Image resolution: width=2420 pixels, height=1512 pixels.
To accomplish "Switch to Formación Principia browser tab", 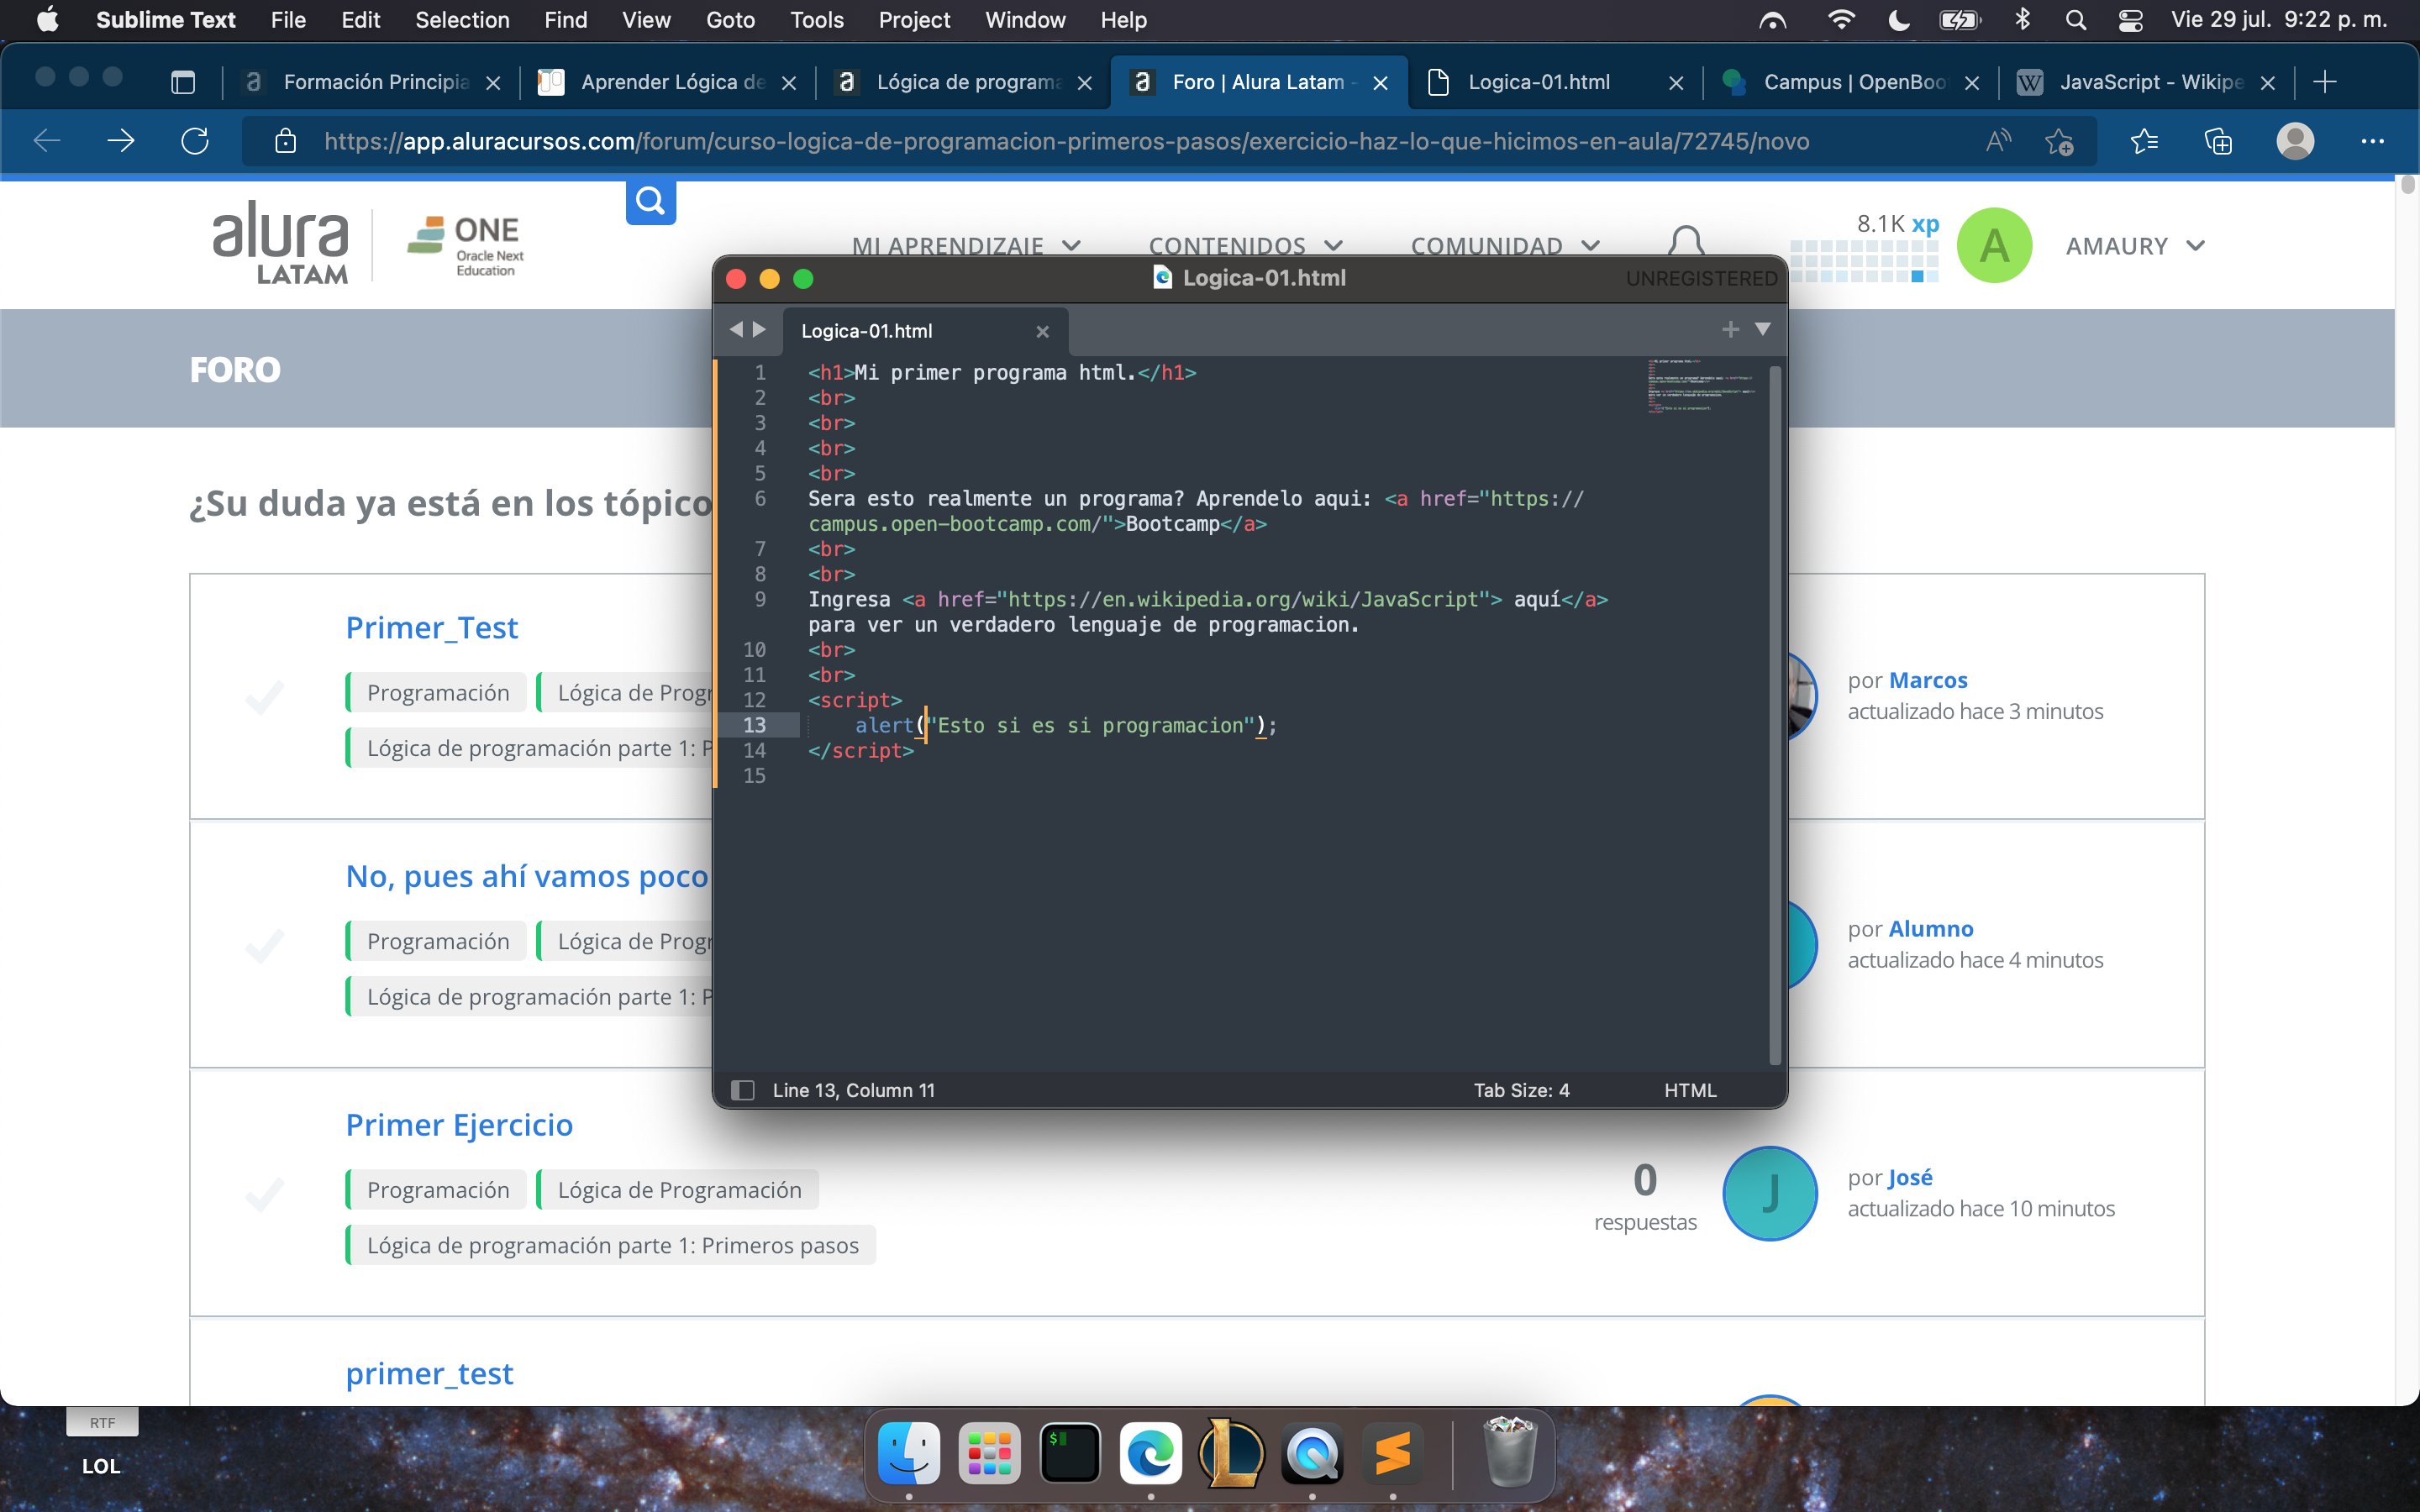I will coord(372,82).
